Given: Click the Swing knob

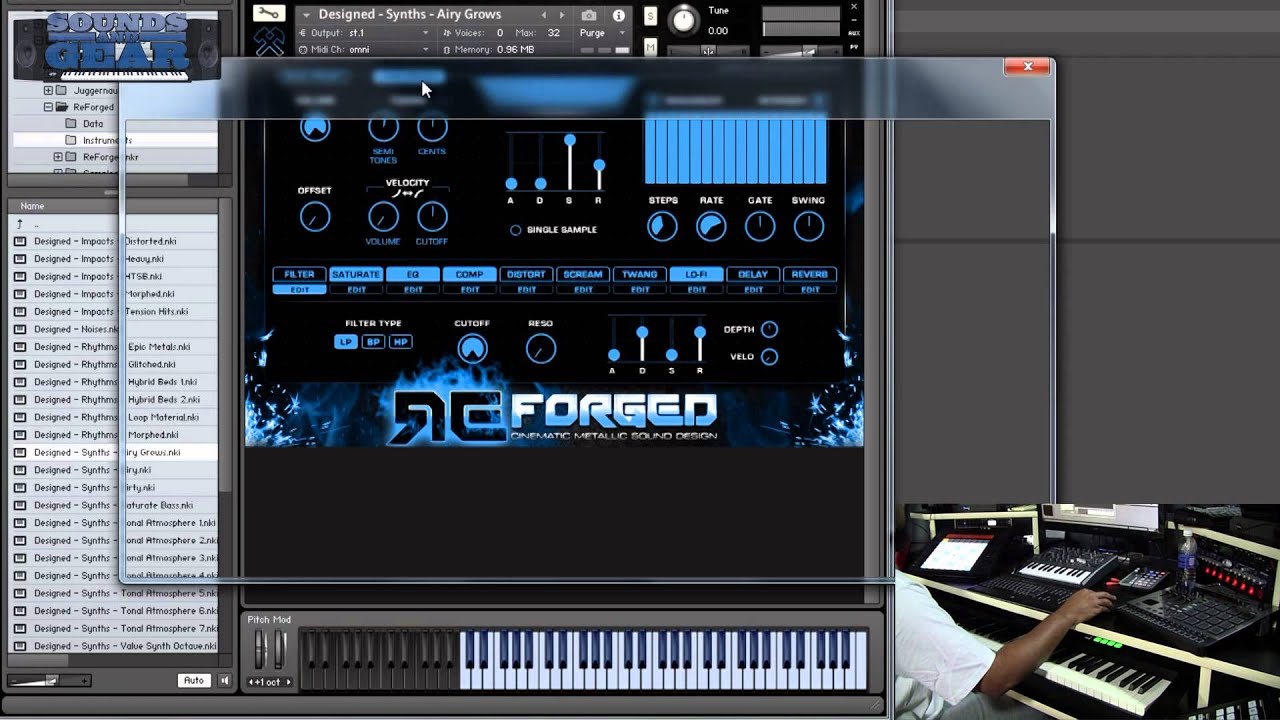Looking at the screenshot, I should pyautogui.click(x=809, y=227).
